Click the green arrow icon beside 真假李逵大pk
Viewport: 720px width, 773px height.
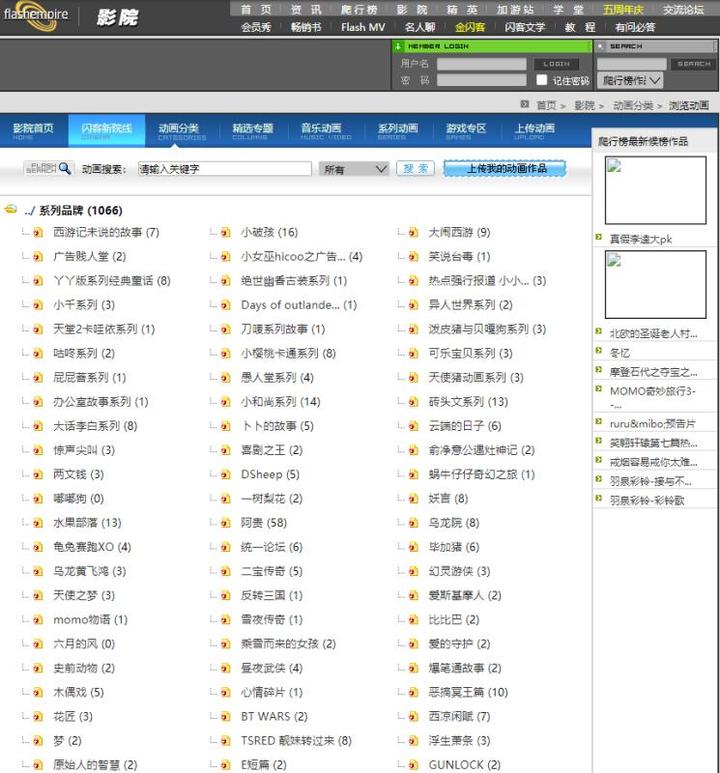point(601,239)
